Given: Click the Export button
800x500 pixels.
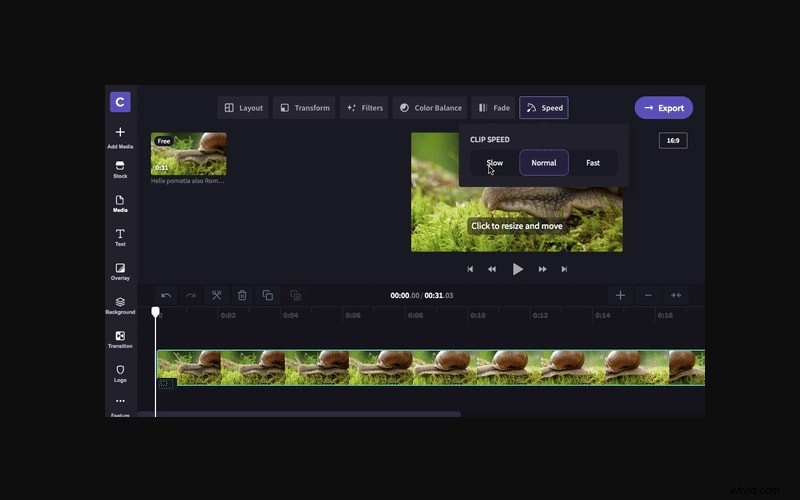Looking at the screenshot, I should [664, 108].
